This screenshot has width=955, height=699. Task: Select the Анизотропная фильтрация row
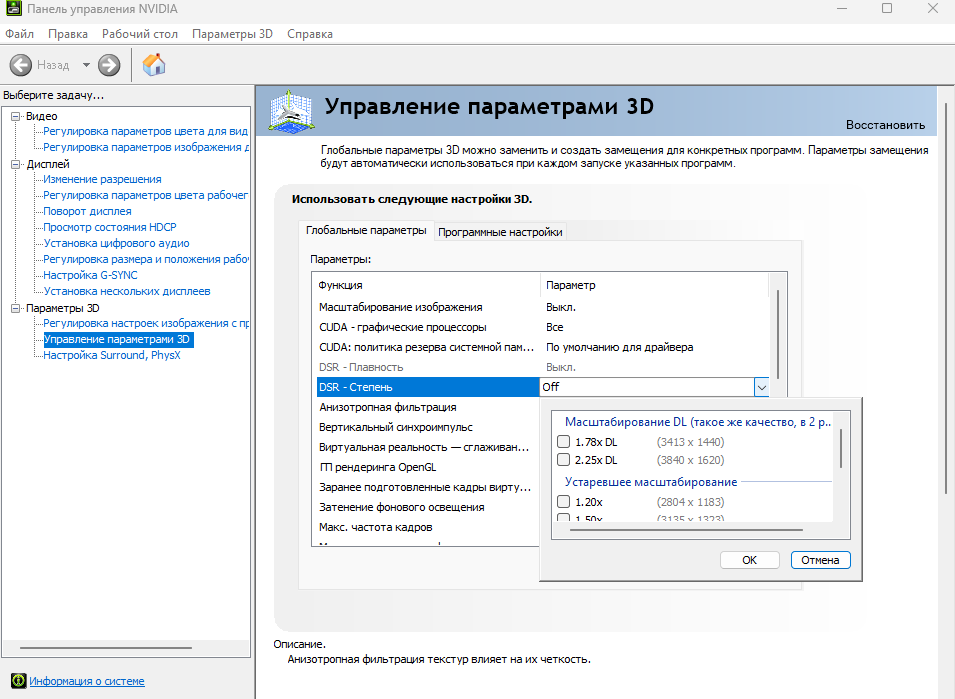(x=387, y=407)
